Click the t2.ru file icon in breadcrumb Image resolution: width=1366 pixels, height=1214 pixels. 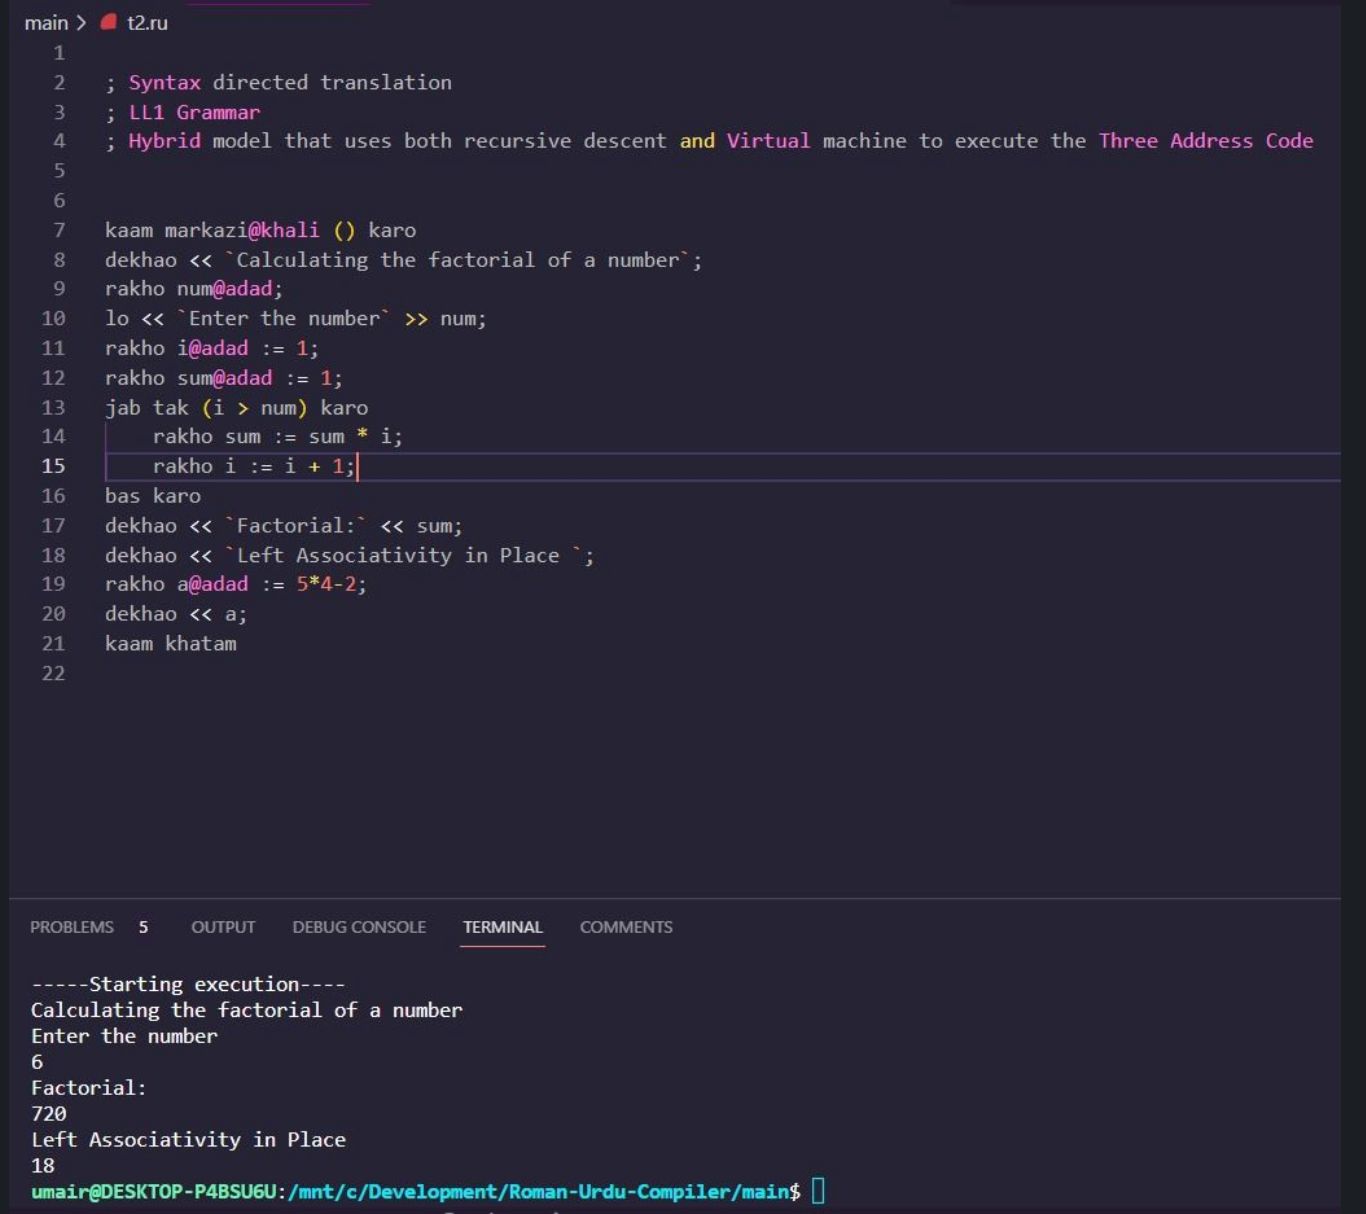click(108, 22)
